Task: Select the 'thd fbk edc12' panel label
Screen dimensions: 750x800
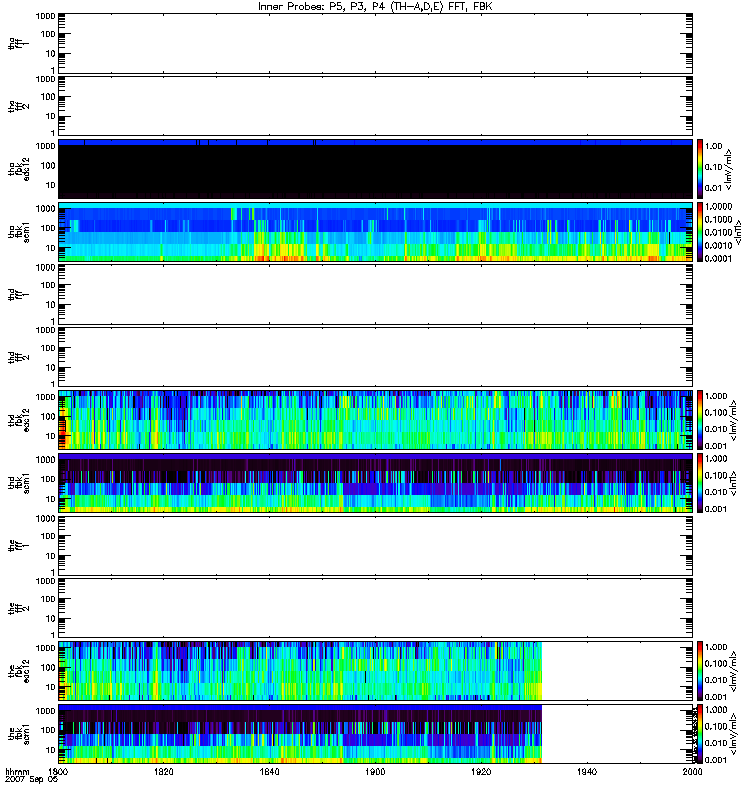Action: 18,420
